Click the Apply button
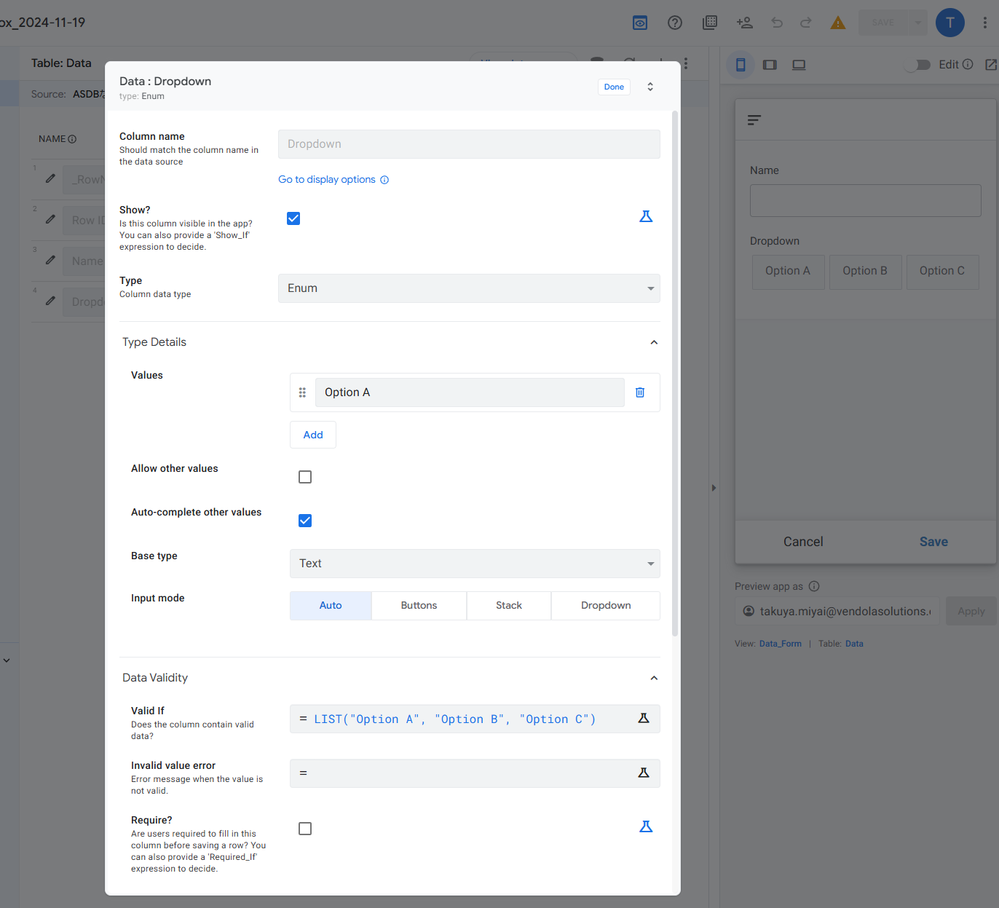The image size is (999, 908). coord(971,611)
